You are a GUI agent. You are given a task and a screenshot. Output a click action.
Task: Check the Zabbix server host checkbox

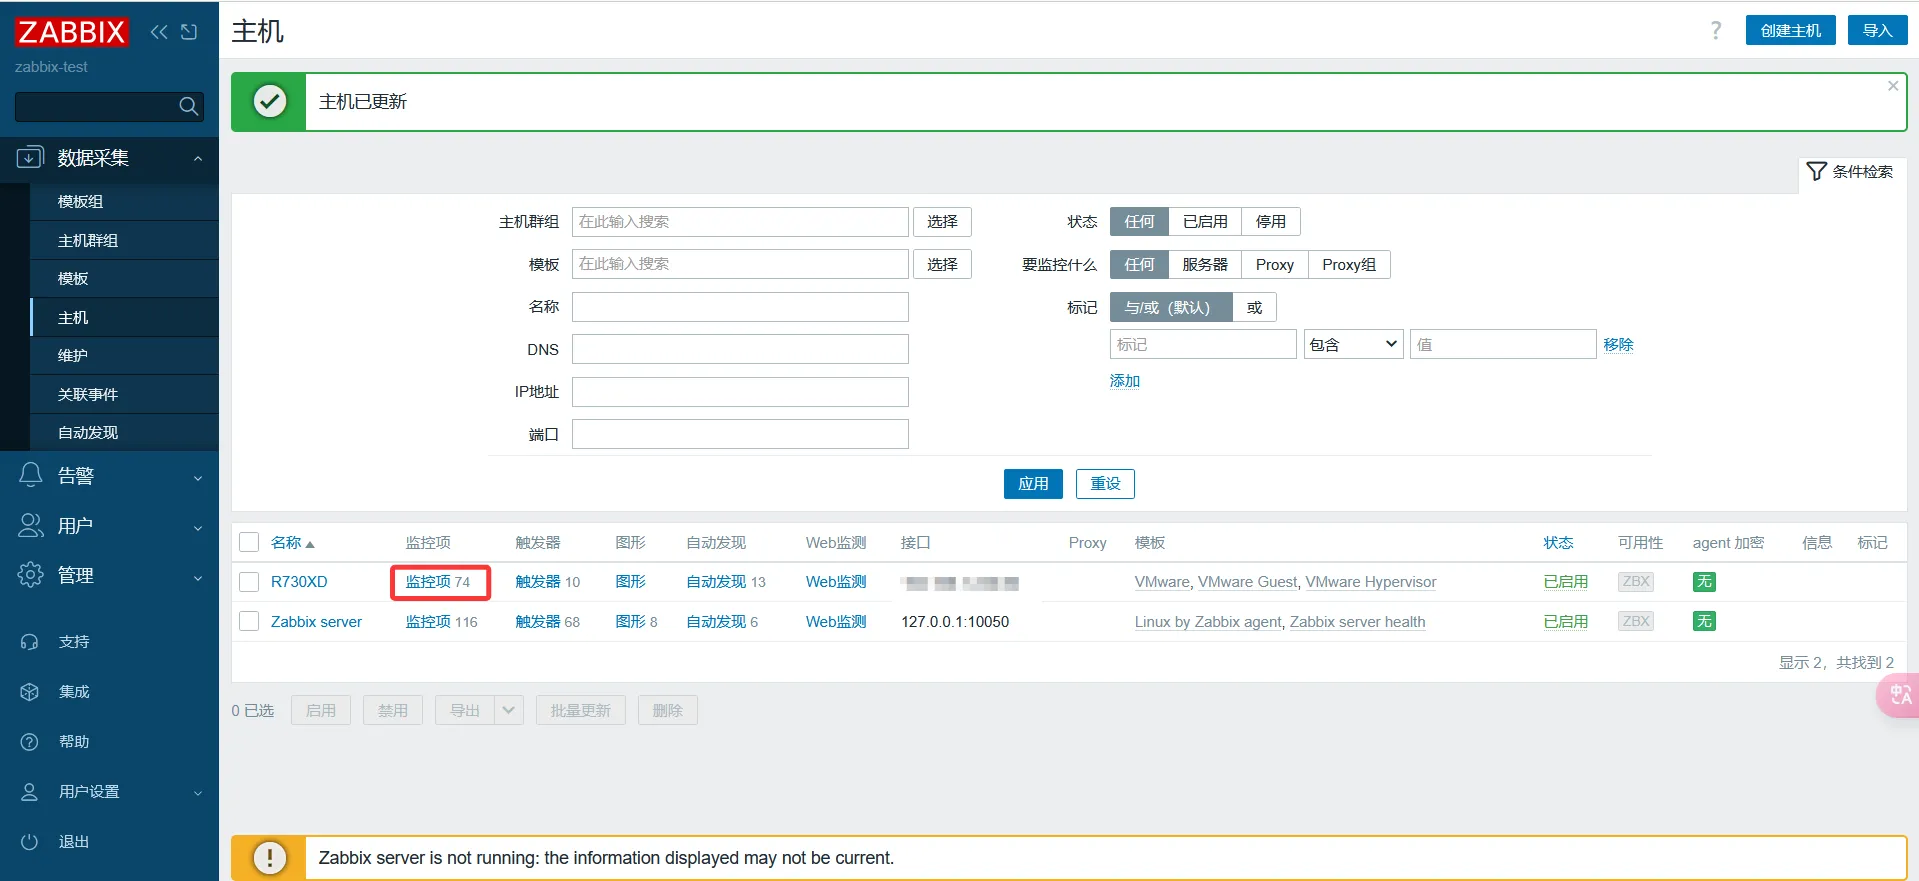click(x=249, y=622)
